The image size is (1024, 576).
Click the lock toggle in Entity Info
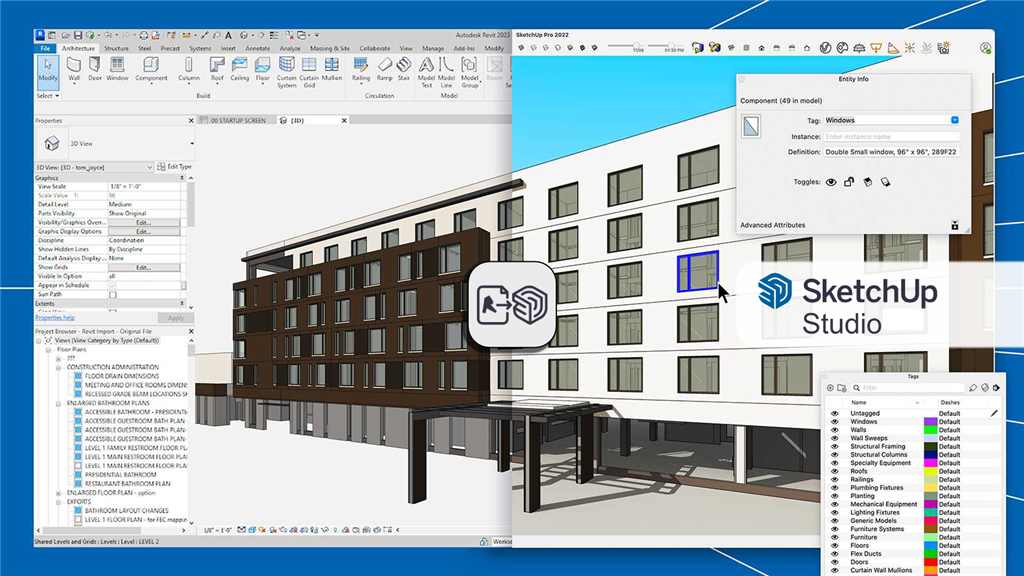[849, 182]
